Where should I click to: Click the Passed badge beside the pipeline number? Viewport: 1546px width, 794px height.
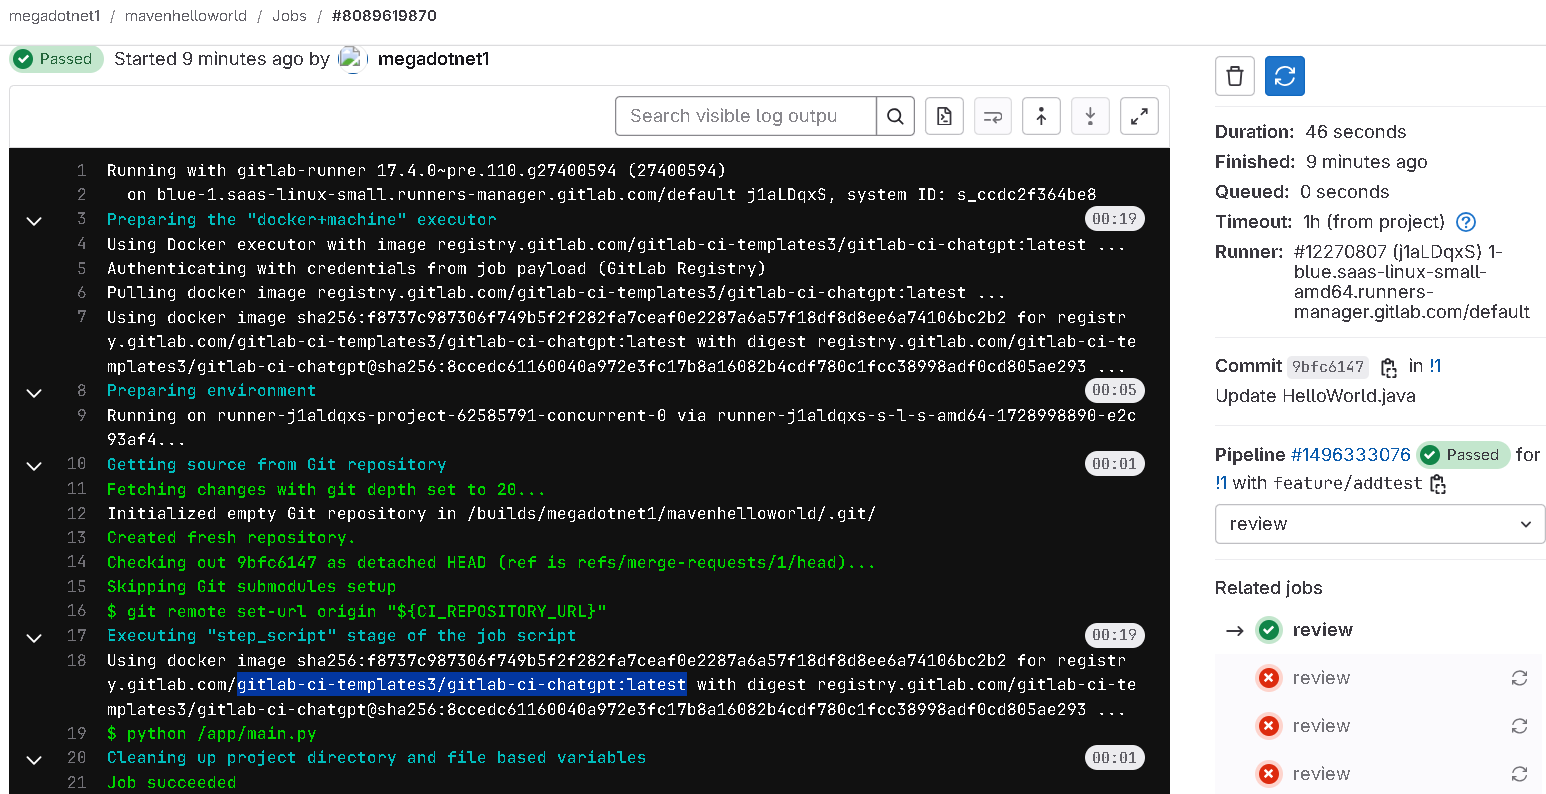pos(1464,455)
